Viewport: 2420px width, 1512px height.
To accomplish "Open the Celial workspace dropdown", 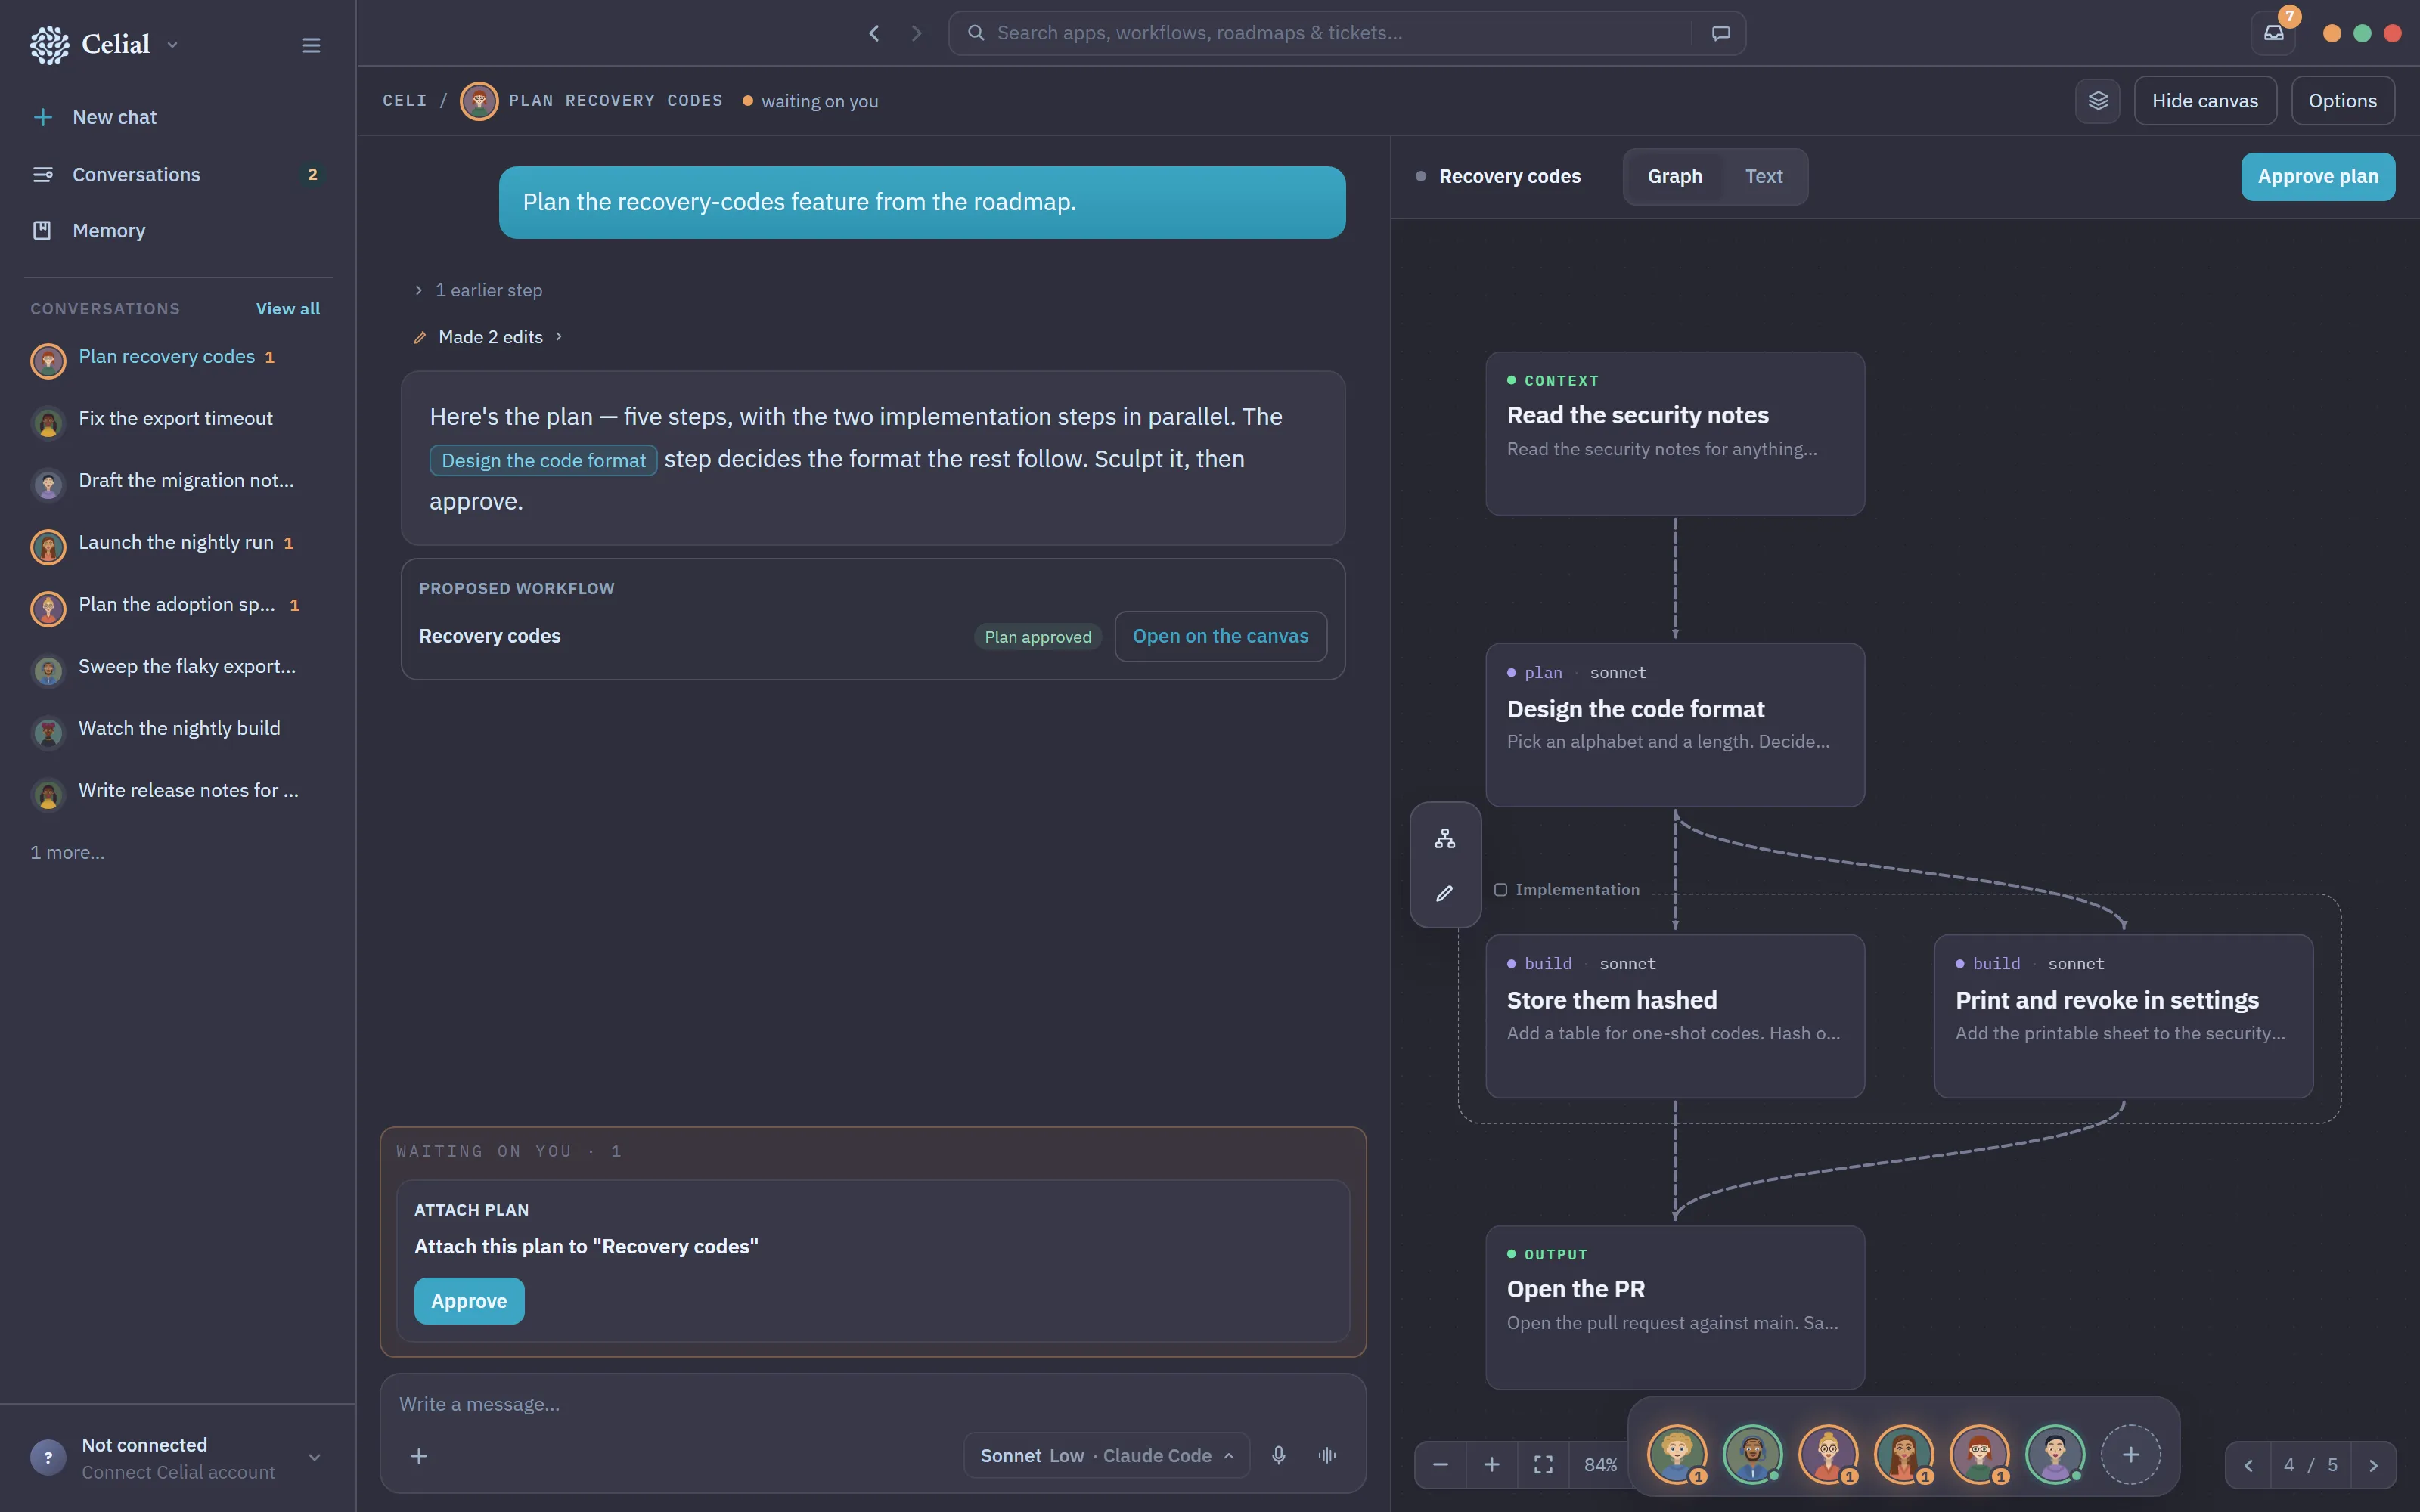I will point(172,45).
